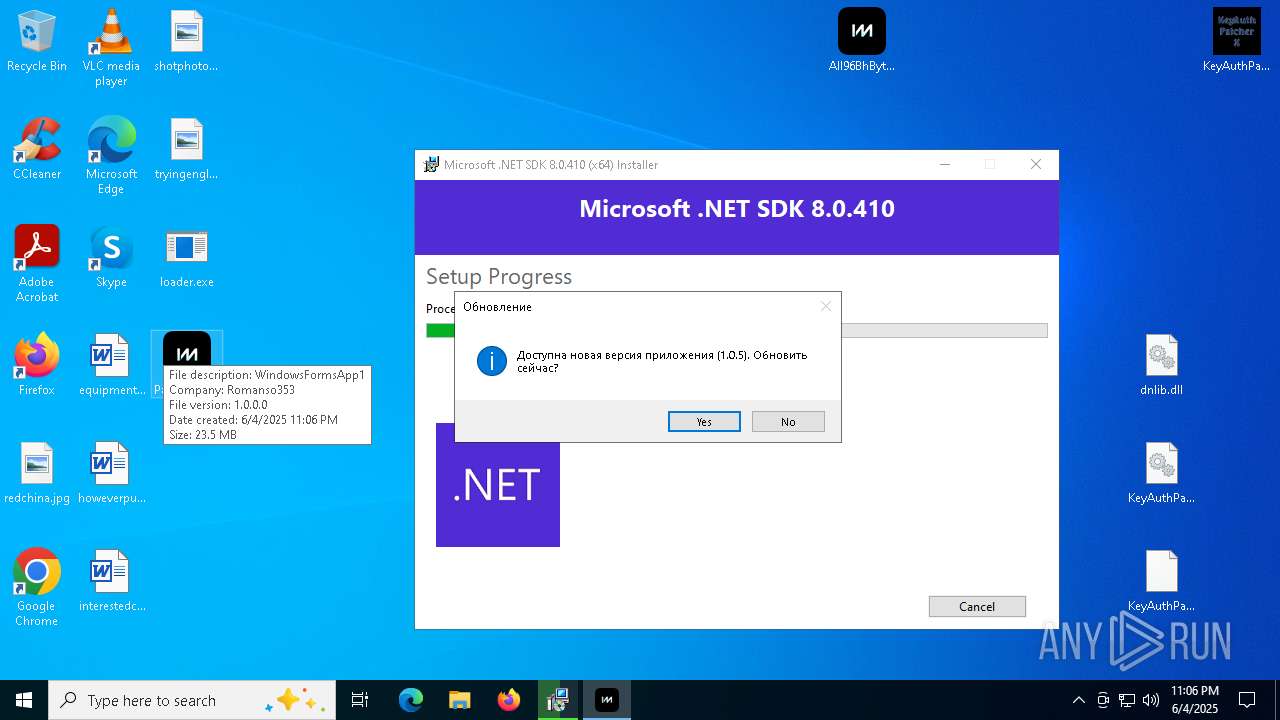Select the All96BhByt application icon
The image size is (1280, 720).
pyautogui.click(x=861, y=42)
